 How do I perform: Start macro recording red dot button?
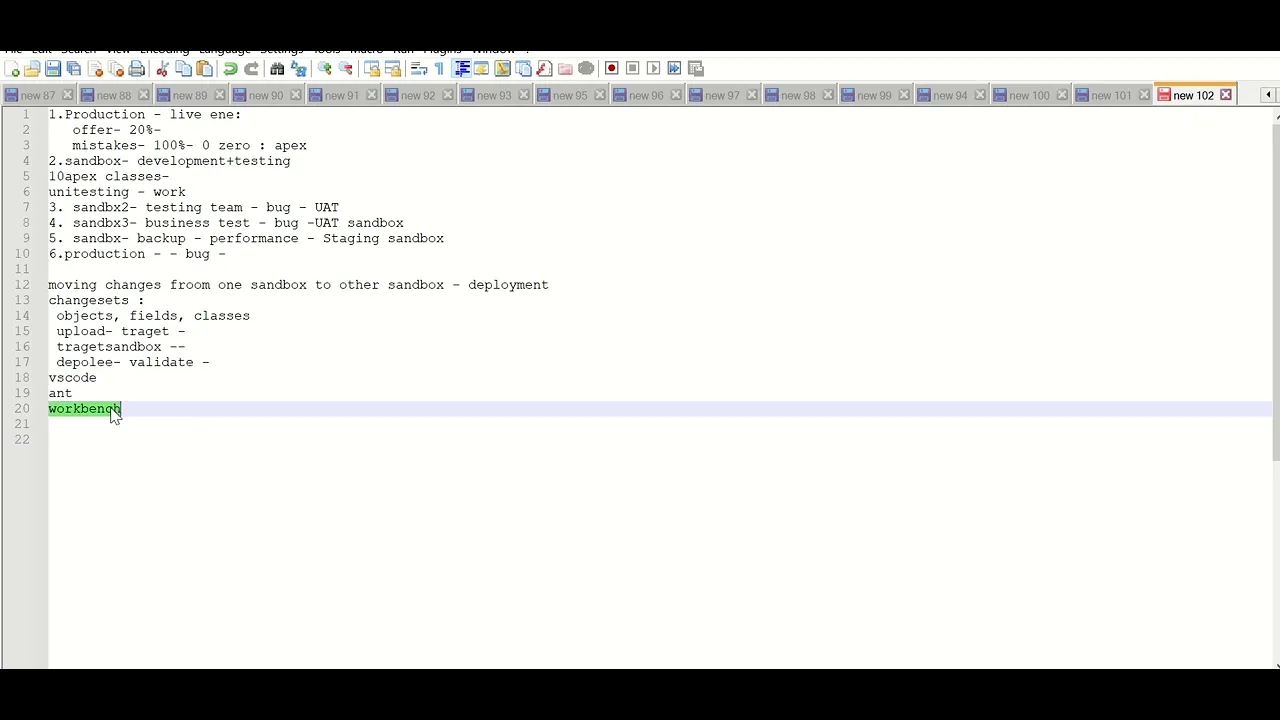click(x=612, y=68)
